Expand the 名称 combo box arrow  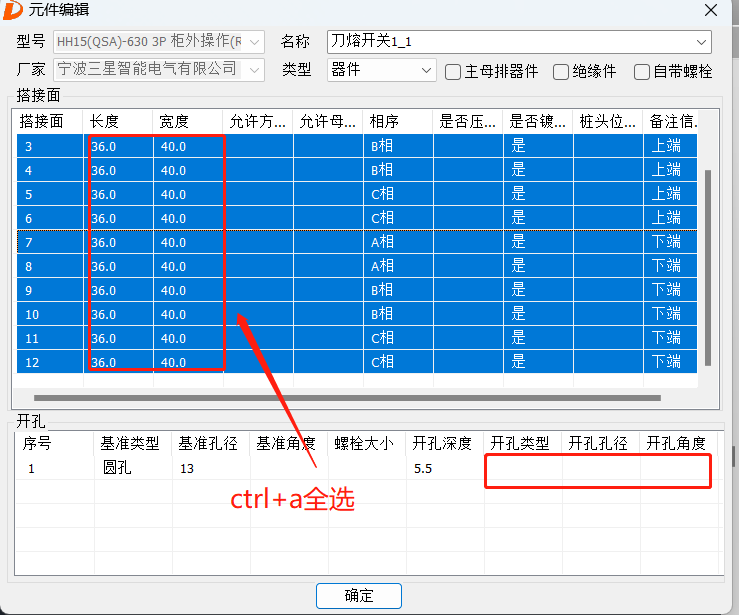(x=701, y=42)
